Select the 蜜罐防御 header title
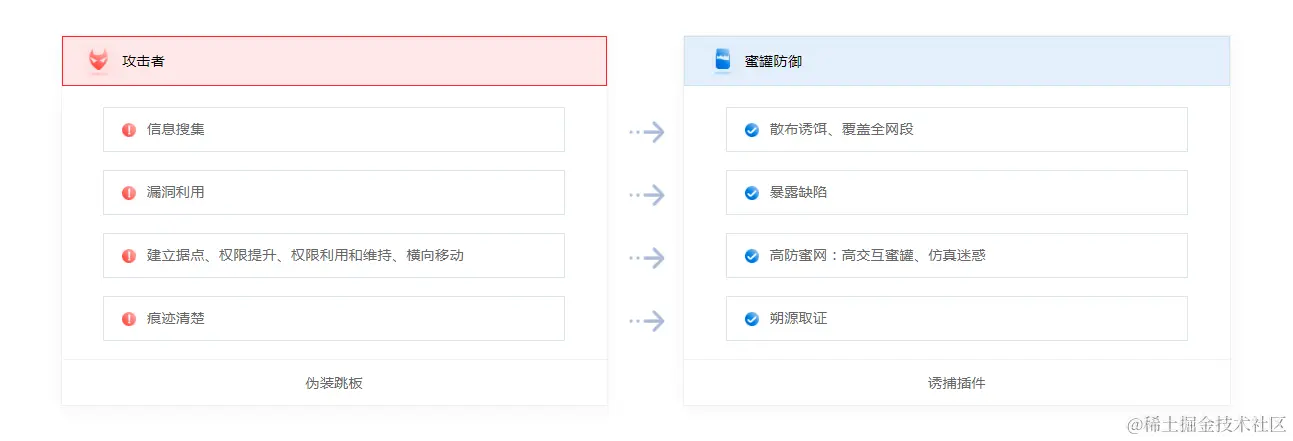 (773, 61)
